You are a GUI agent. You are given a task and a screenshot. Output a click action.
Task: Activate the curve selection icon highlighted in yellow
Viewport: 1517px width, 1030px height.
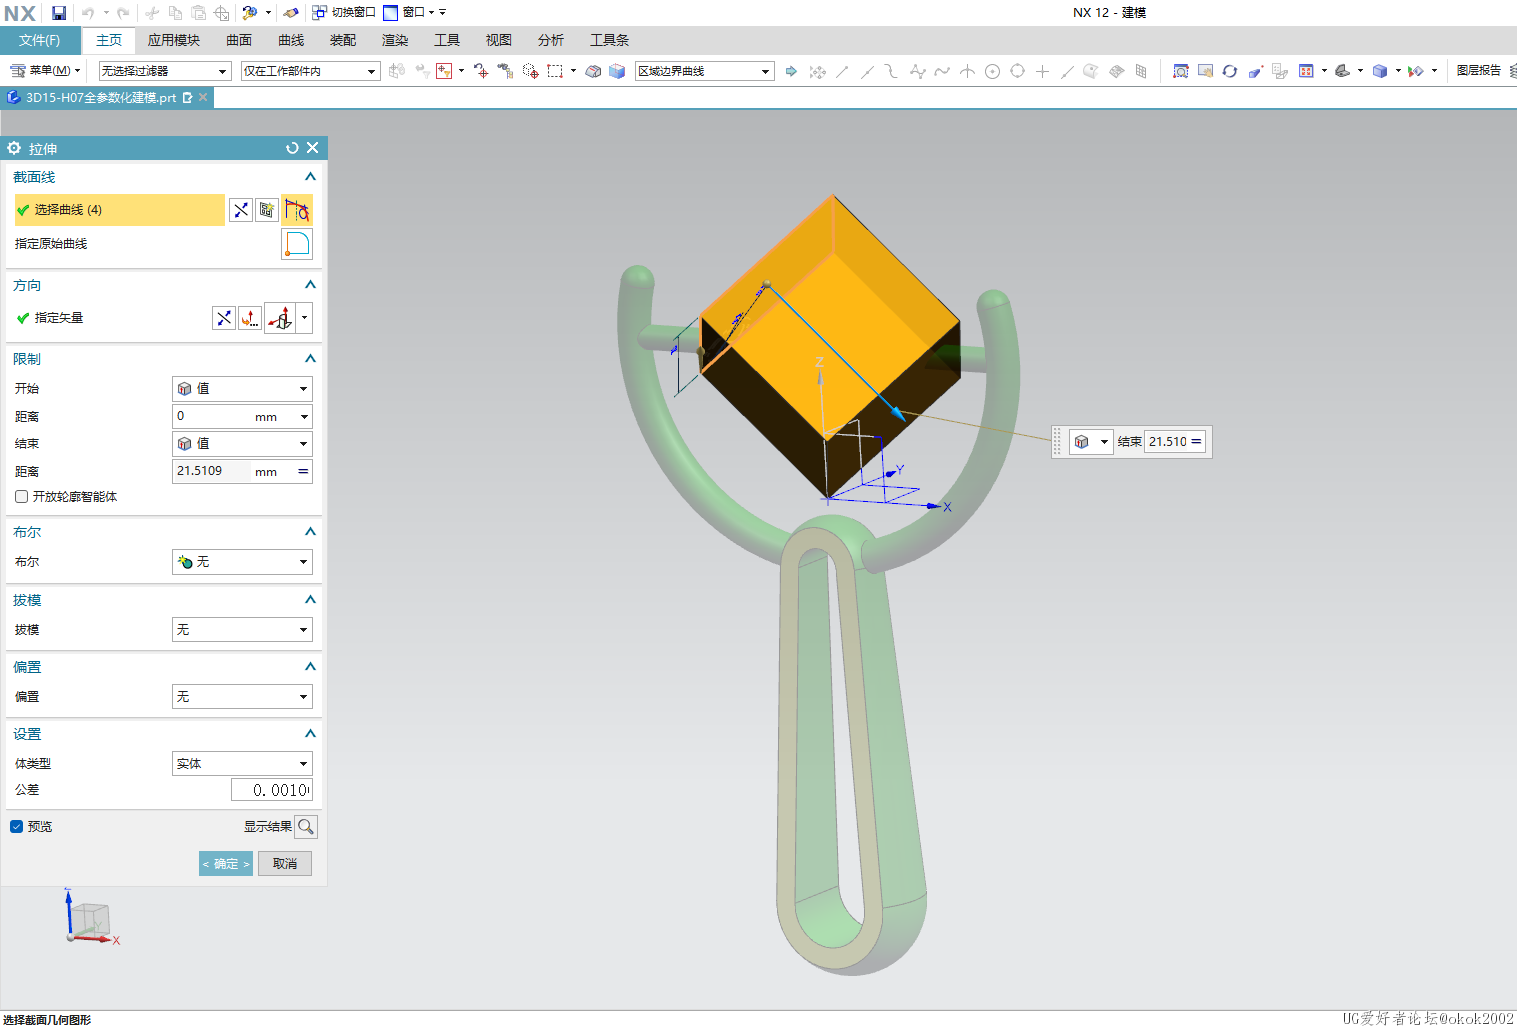click(x=297, y=210)
